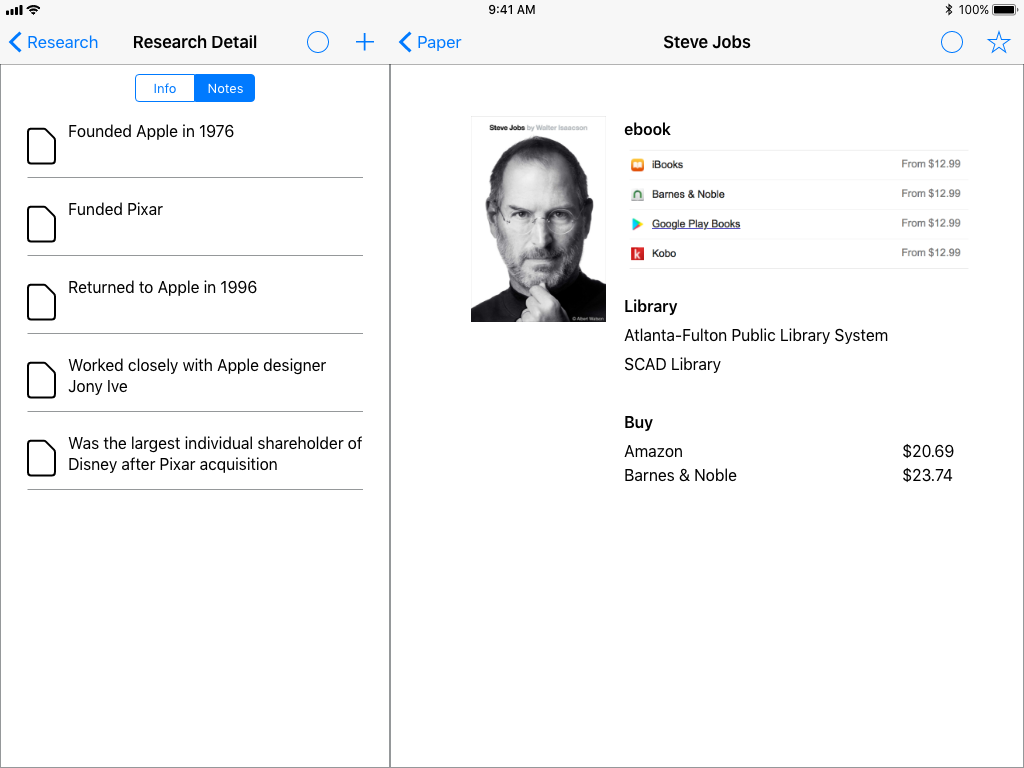Screen dimensions: 1024x768
Task: Choose Amazon under Buy
Action: pyautogui.click(x=653, y=451)
